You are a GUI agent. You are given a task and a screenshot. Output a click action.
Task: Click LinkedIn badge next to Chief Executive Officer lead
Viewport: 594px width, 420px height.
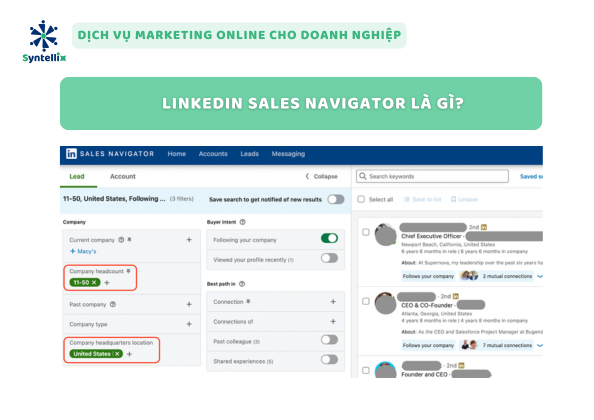point(484,227)
